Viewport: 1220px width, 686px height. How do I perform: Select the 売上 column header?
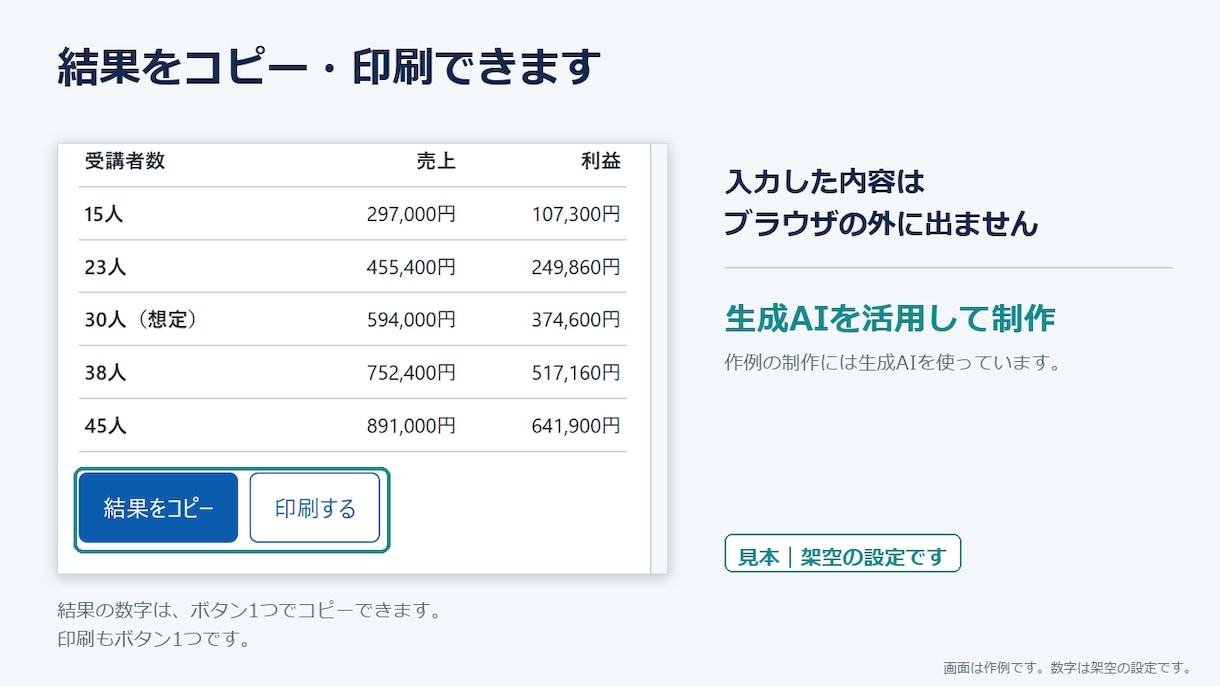[x=436, y=161]
